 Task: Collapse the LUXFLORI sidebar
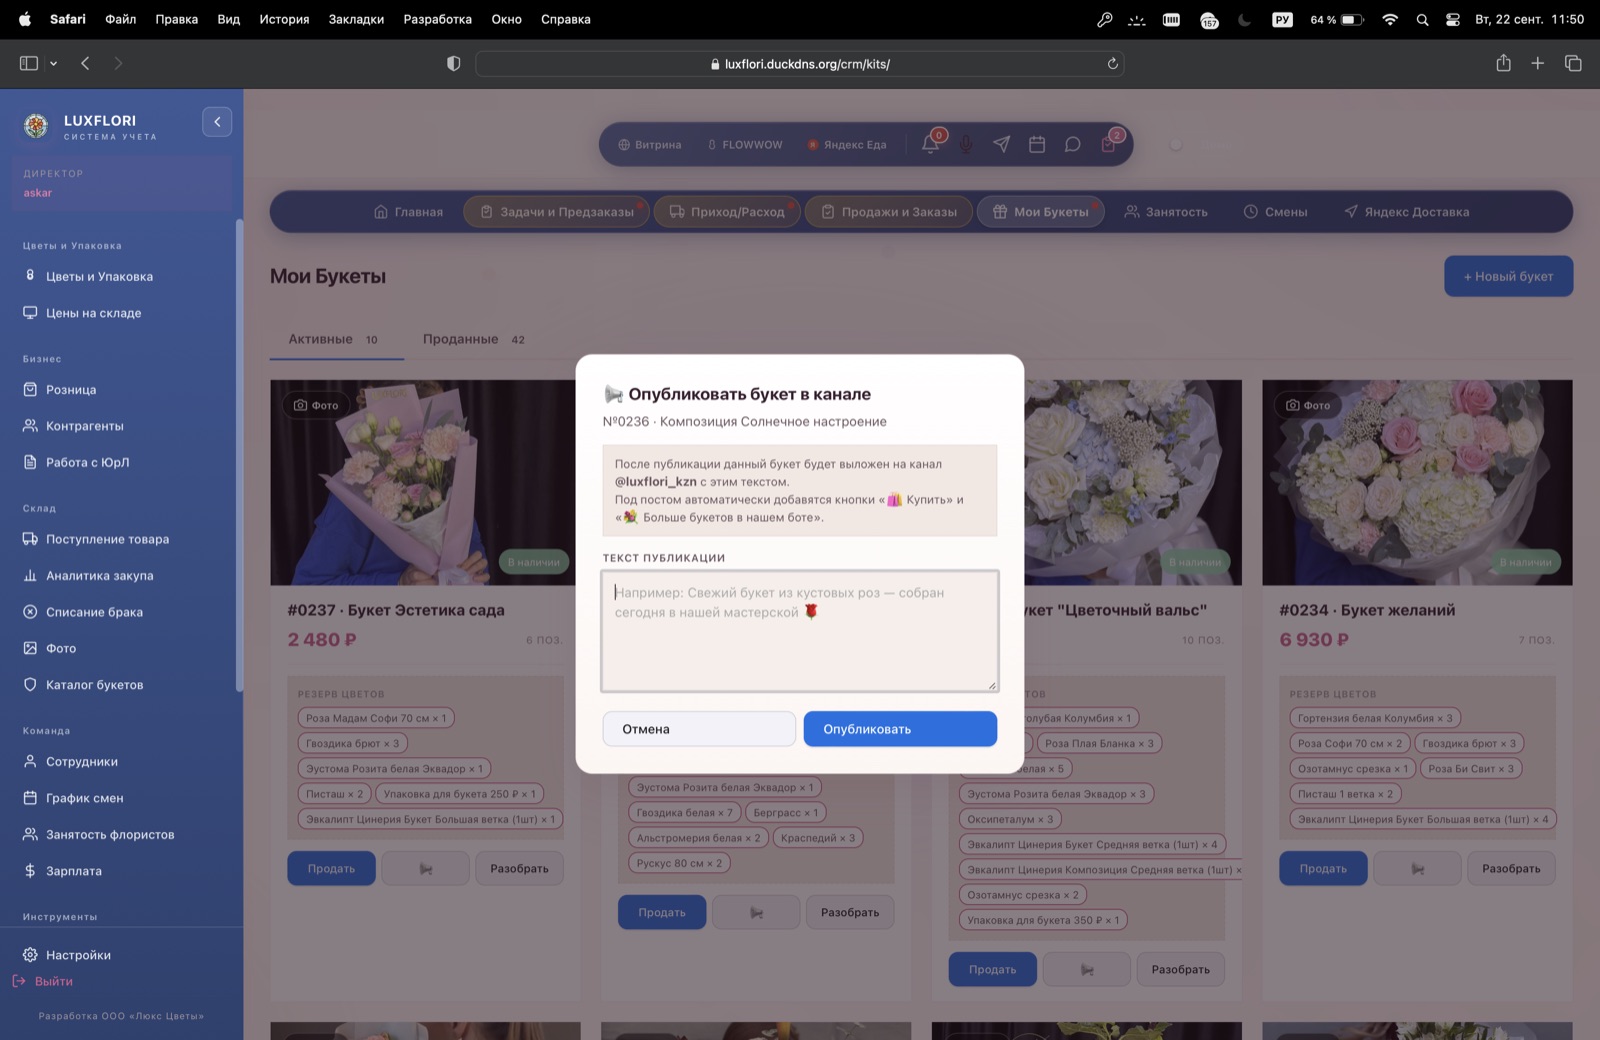(217, 122)
